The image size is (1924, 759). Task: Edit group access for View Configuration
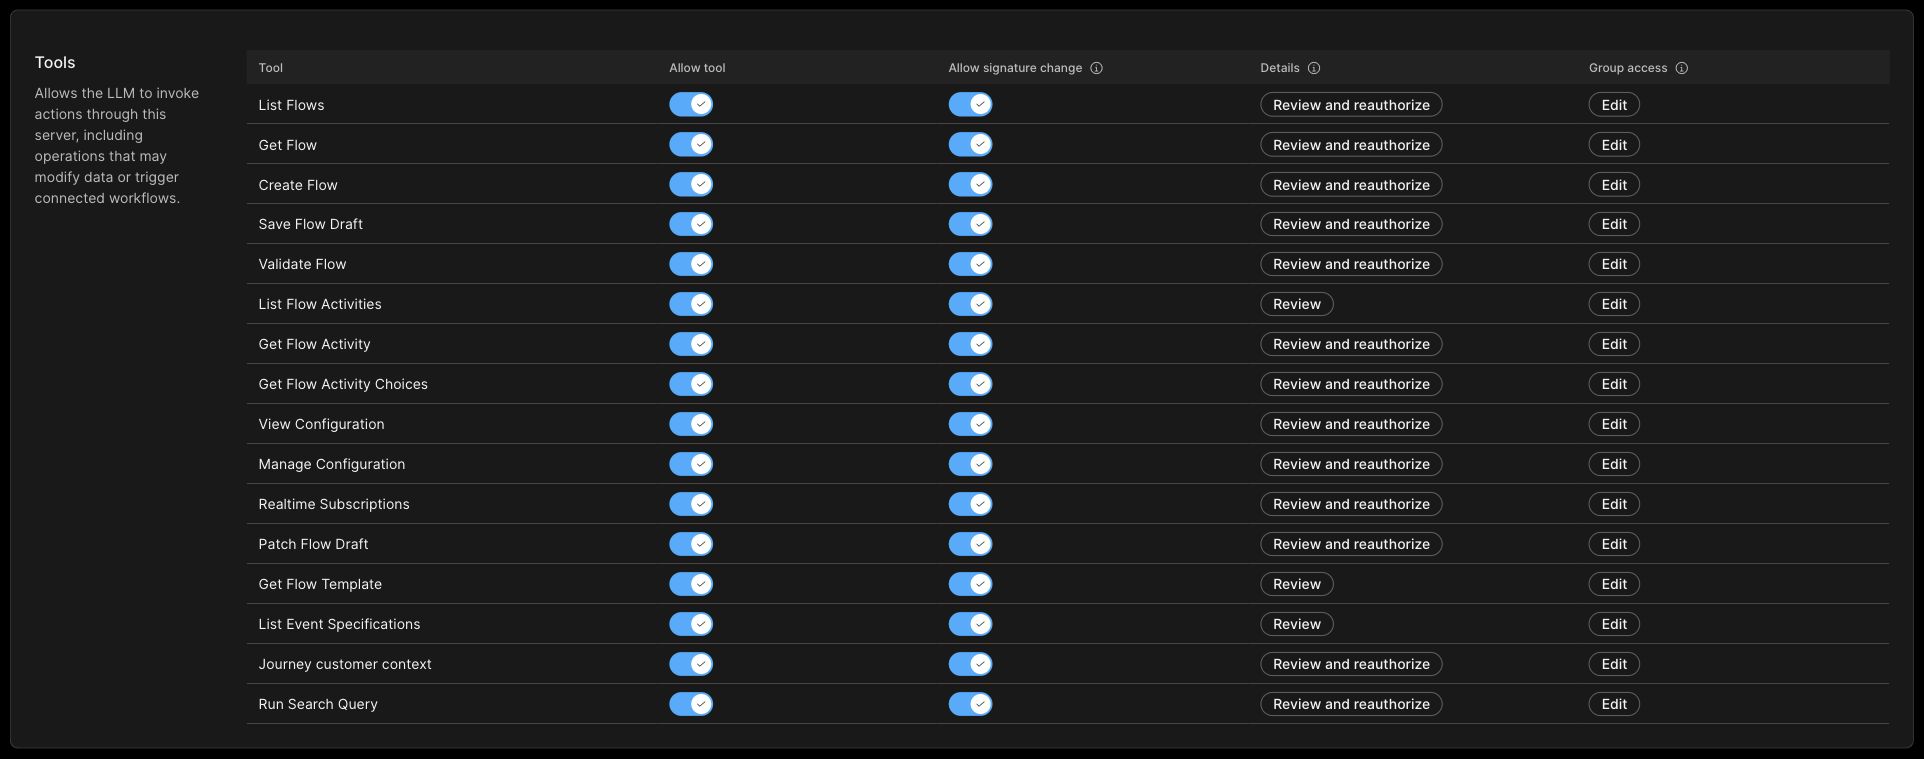coord(1614,424)
